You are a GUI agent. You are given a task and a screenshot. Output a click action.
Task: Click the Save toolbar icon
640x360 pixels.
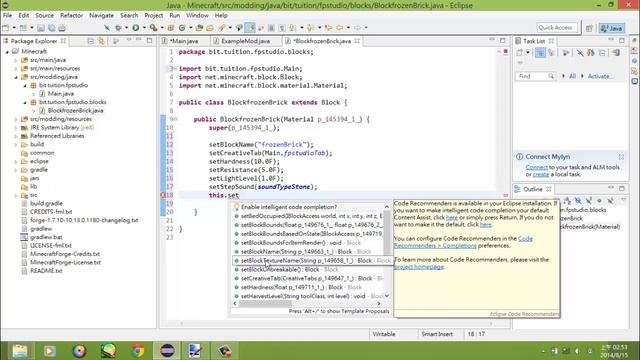click(x=41, y=28)
